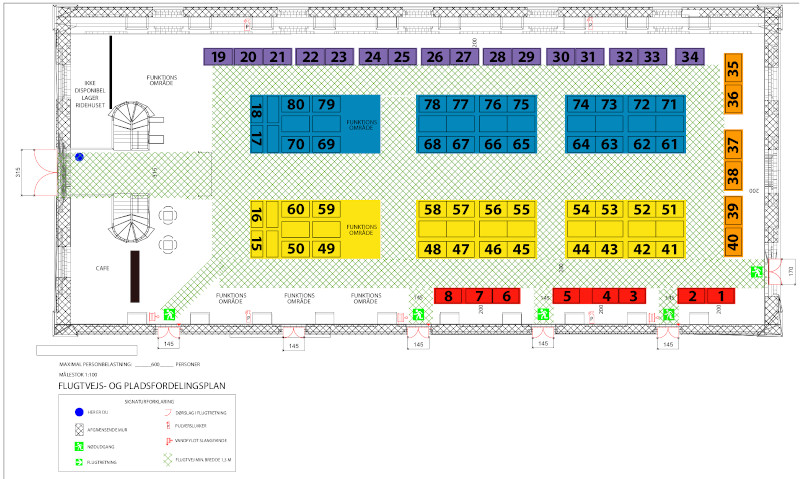
Task: Select red booth number 1
Action: point(720,296)
